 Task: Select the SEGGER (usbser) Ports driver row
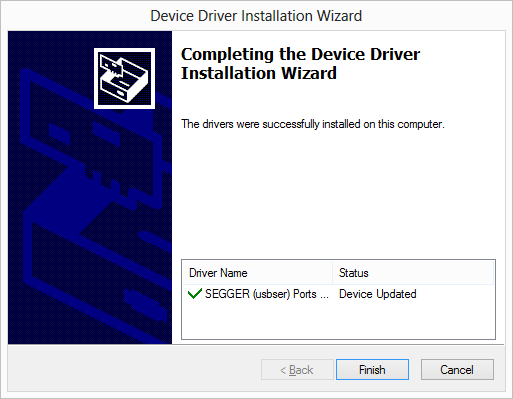point(338,294)
